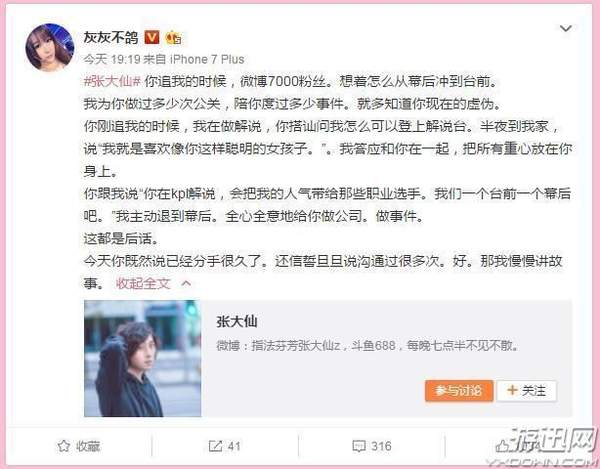Open the 灰灰不鸽 username link
600x469 pixels.
click(x=111, y=37)
